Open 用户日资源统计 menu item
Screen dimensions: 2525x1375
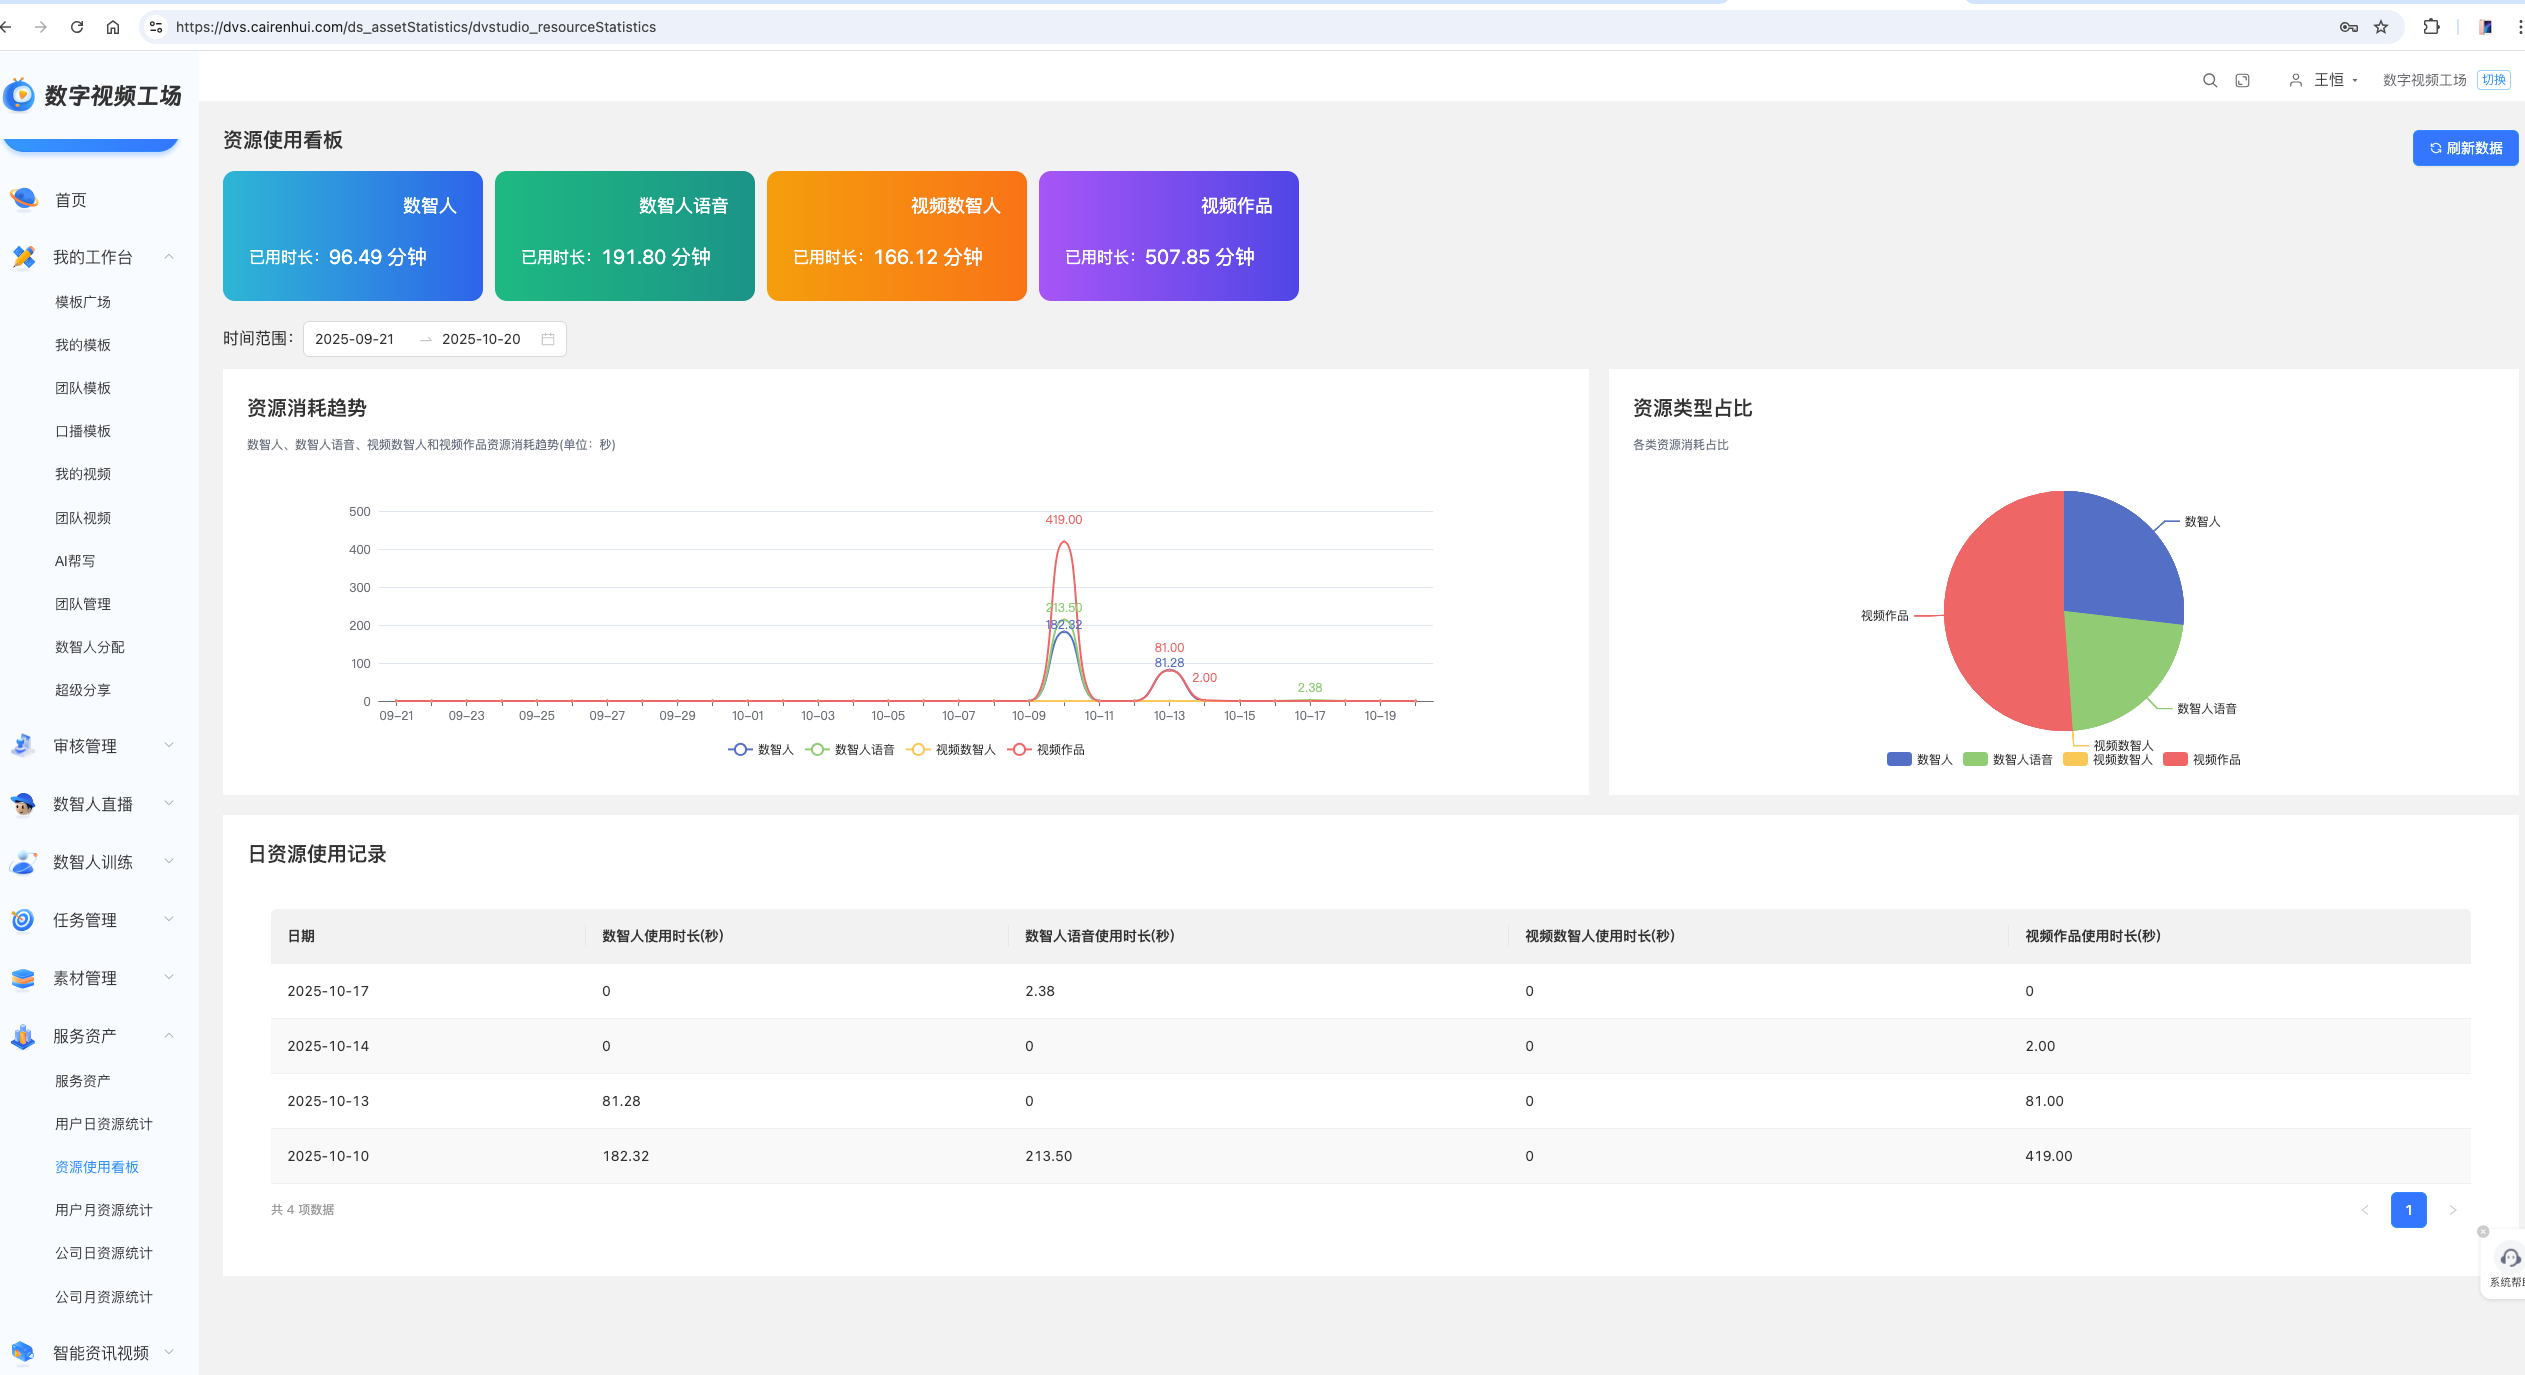[104, 1124]
